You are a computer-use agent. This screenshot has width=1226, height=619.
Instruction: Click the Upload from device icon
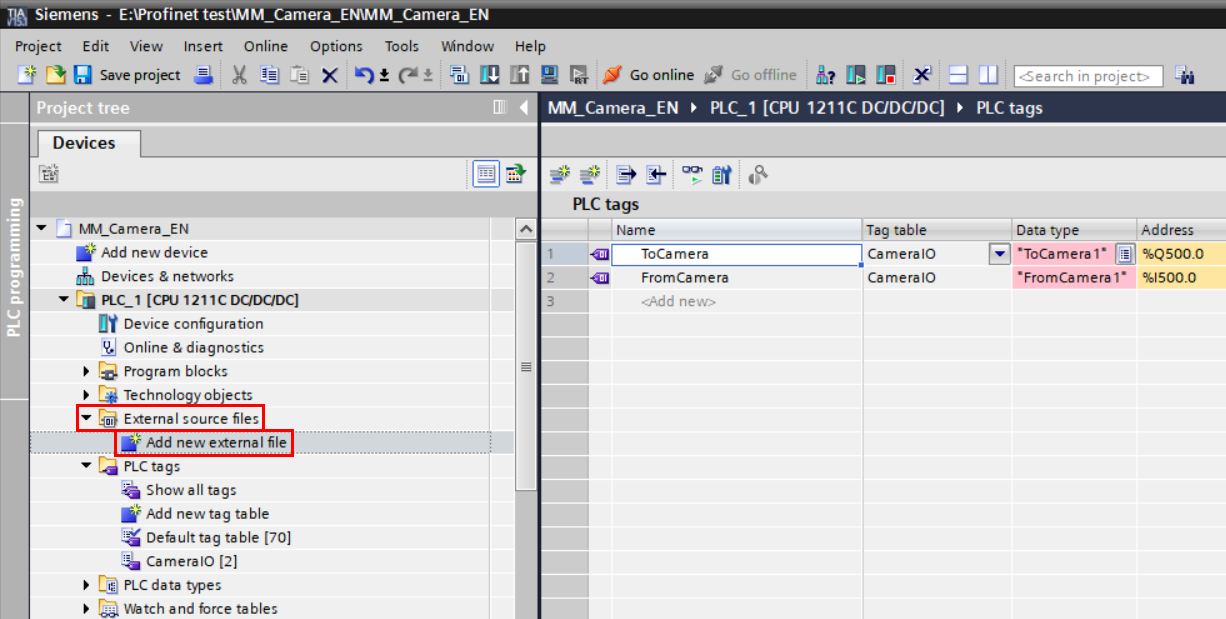[x=517, y=75]
